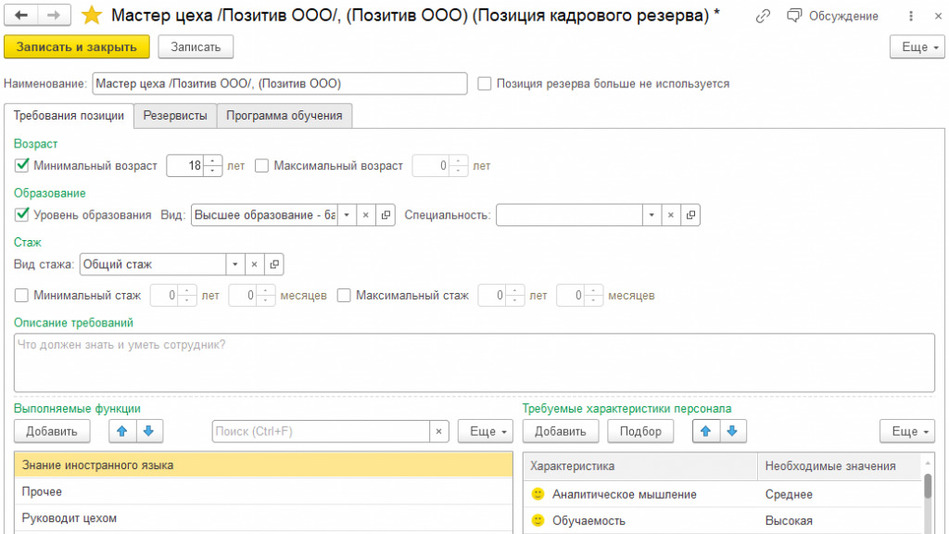Open the top-right Еще menu
The width and height of the screenshot is (949, 534).
[x=915, y=47]
